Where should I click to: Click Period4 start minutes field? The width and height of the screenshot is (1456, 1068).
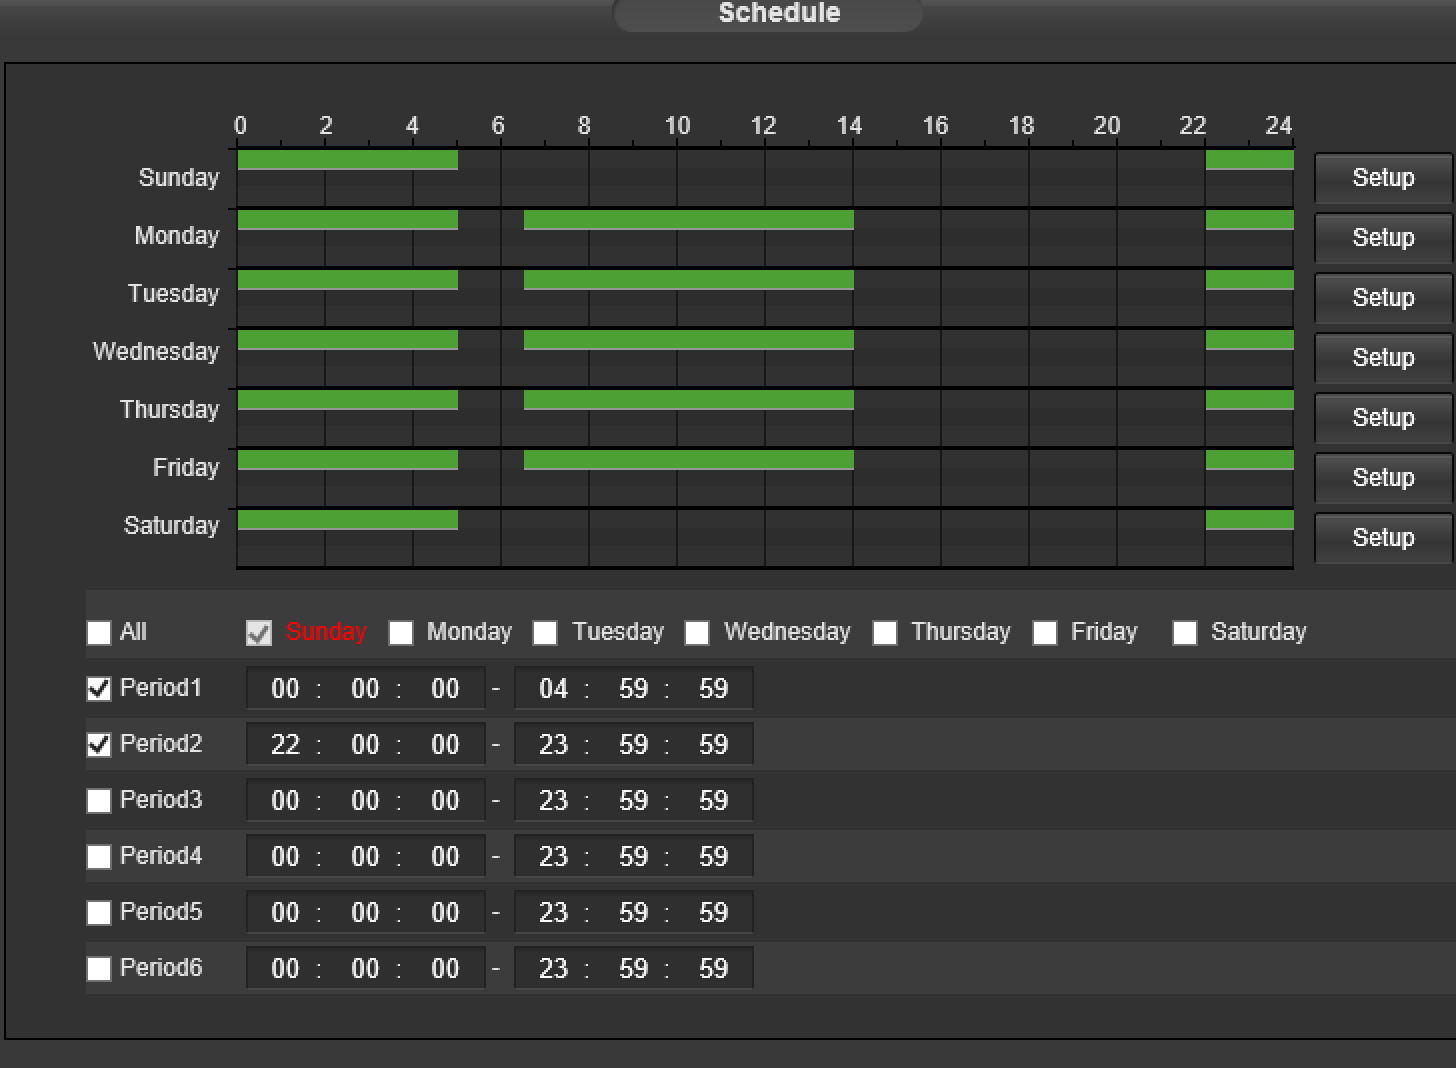(365, 857)
